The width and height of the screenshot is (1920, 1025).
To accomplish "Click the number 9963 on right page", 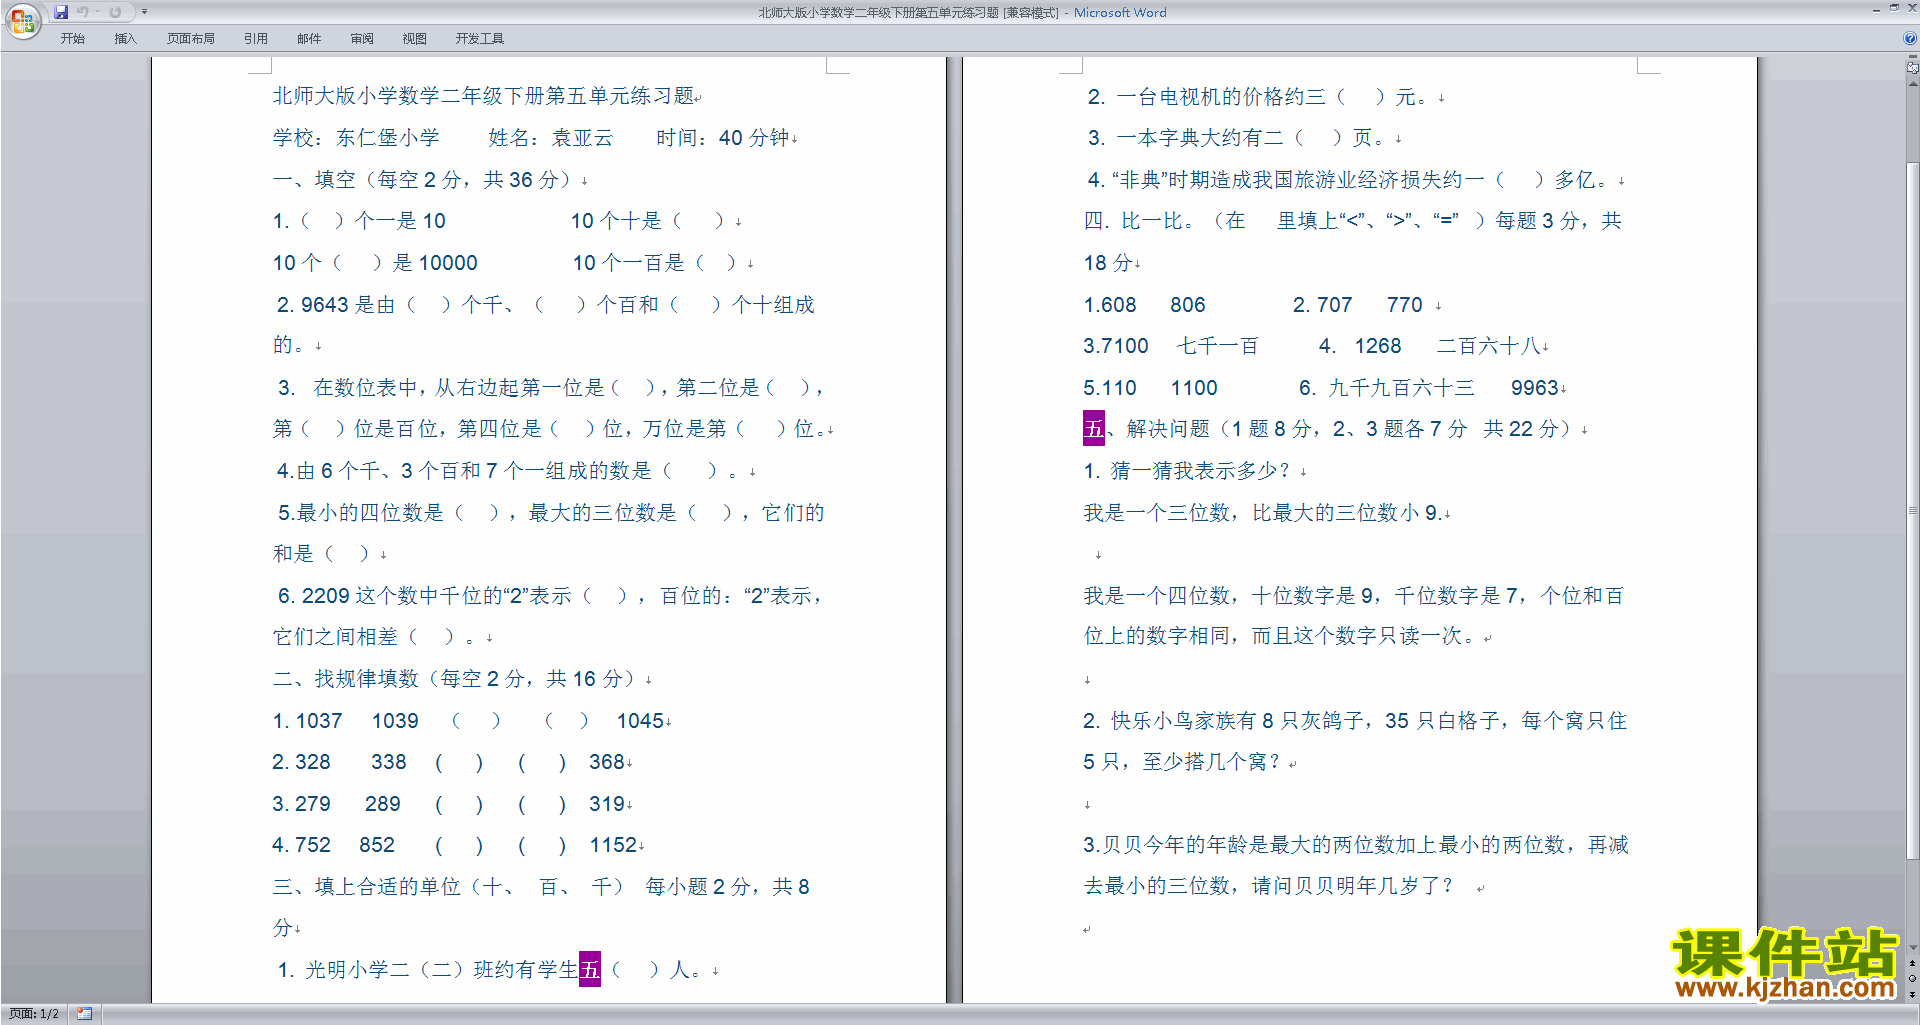I will click(1535, 388).
